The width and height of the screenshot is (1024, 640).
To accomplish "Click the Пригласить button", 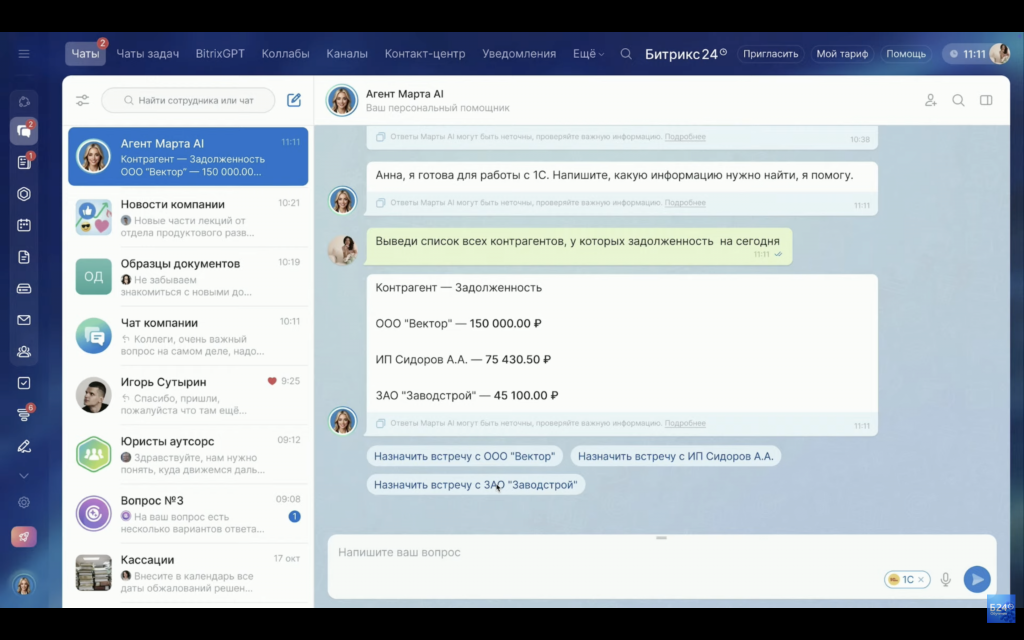I will [x=771, y=54].
